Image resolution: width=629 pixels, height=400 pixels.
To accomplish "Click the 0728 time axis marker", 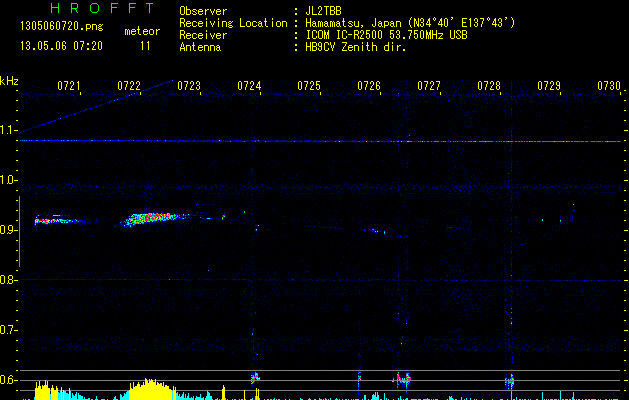I will pyautogui.click(x=489, y=85).
